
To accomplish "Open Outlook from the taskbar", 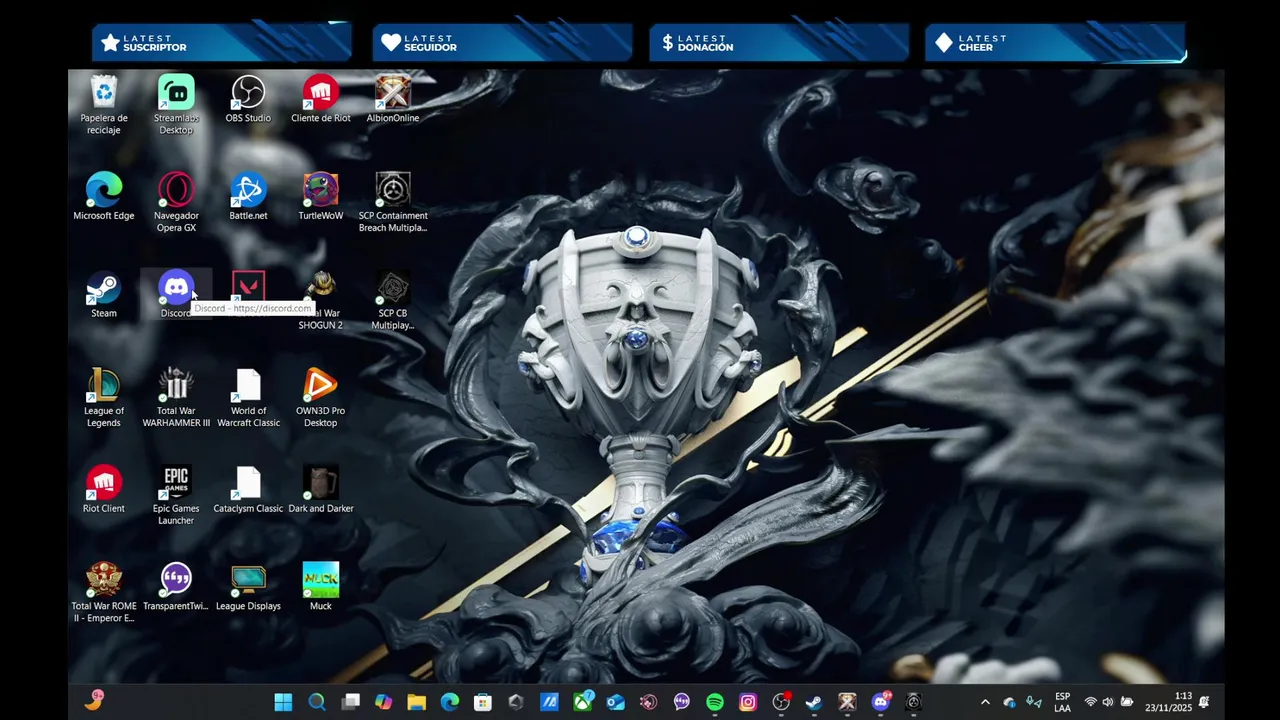I will pos(615,703).
